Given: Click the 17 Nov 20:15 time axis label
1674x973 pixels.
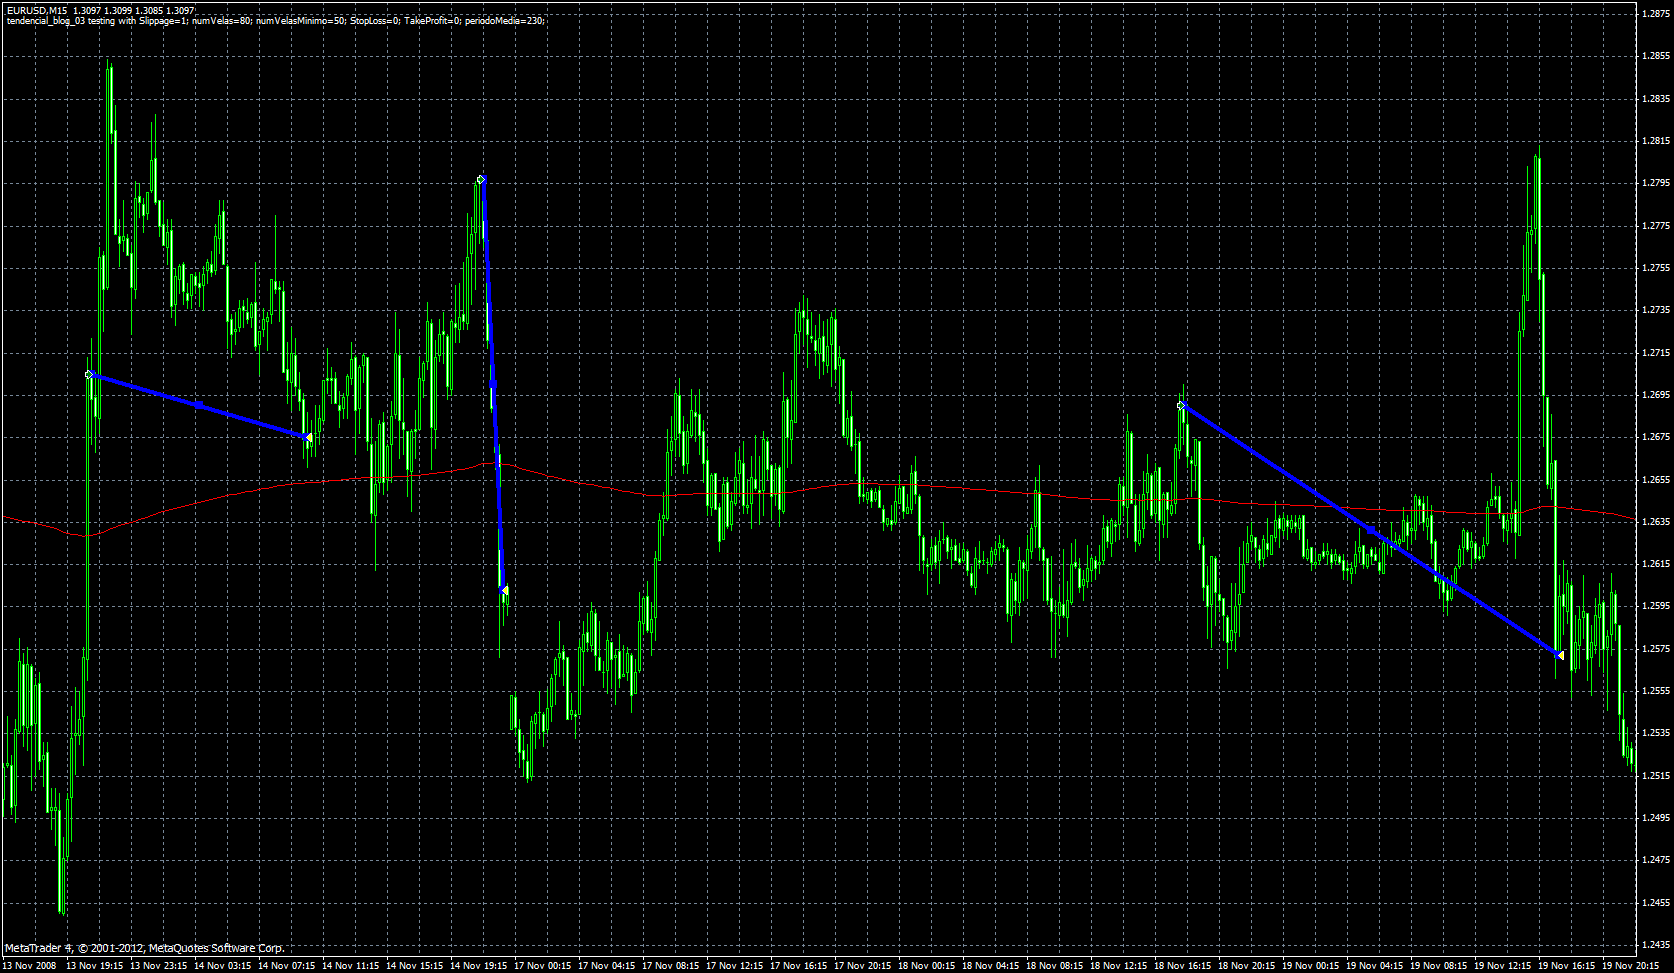Looking at the screenshot, I should point(863,966).
